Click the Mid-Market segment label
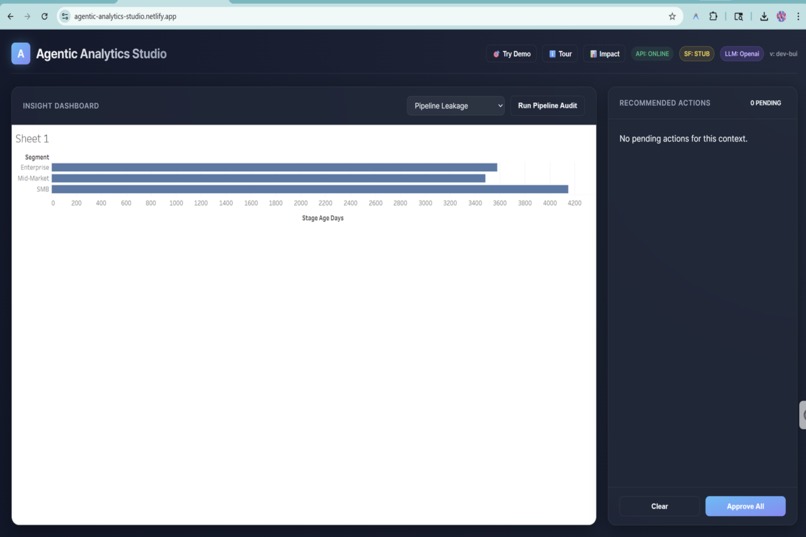806x537 pixels. pos(33,178)
